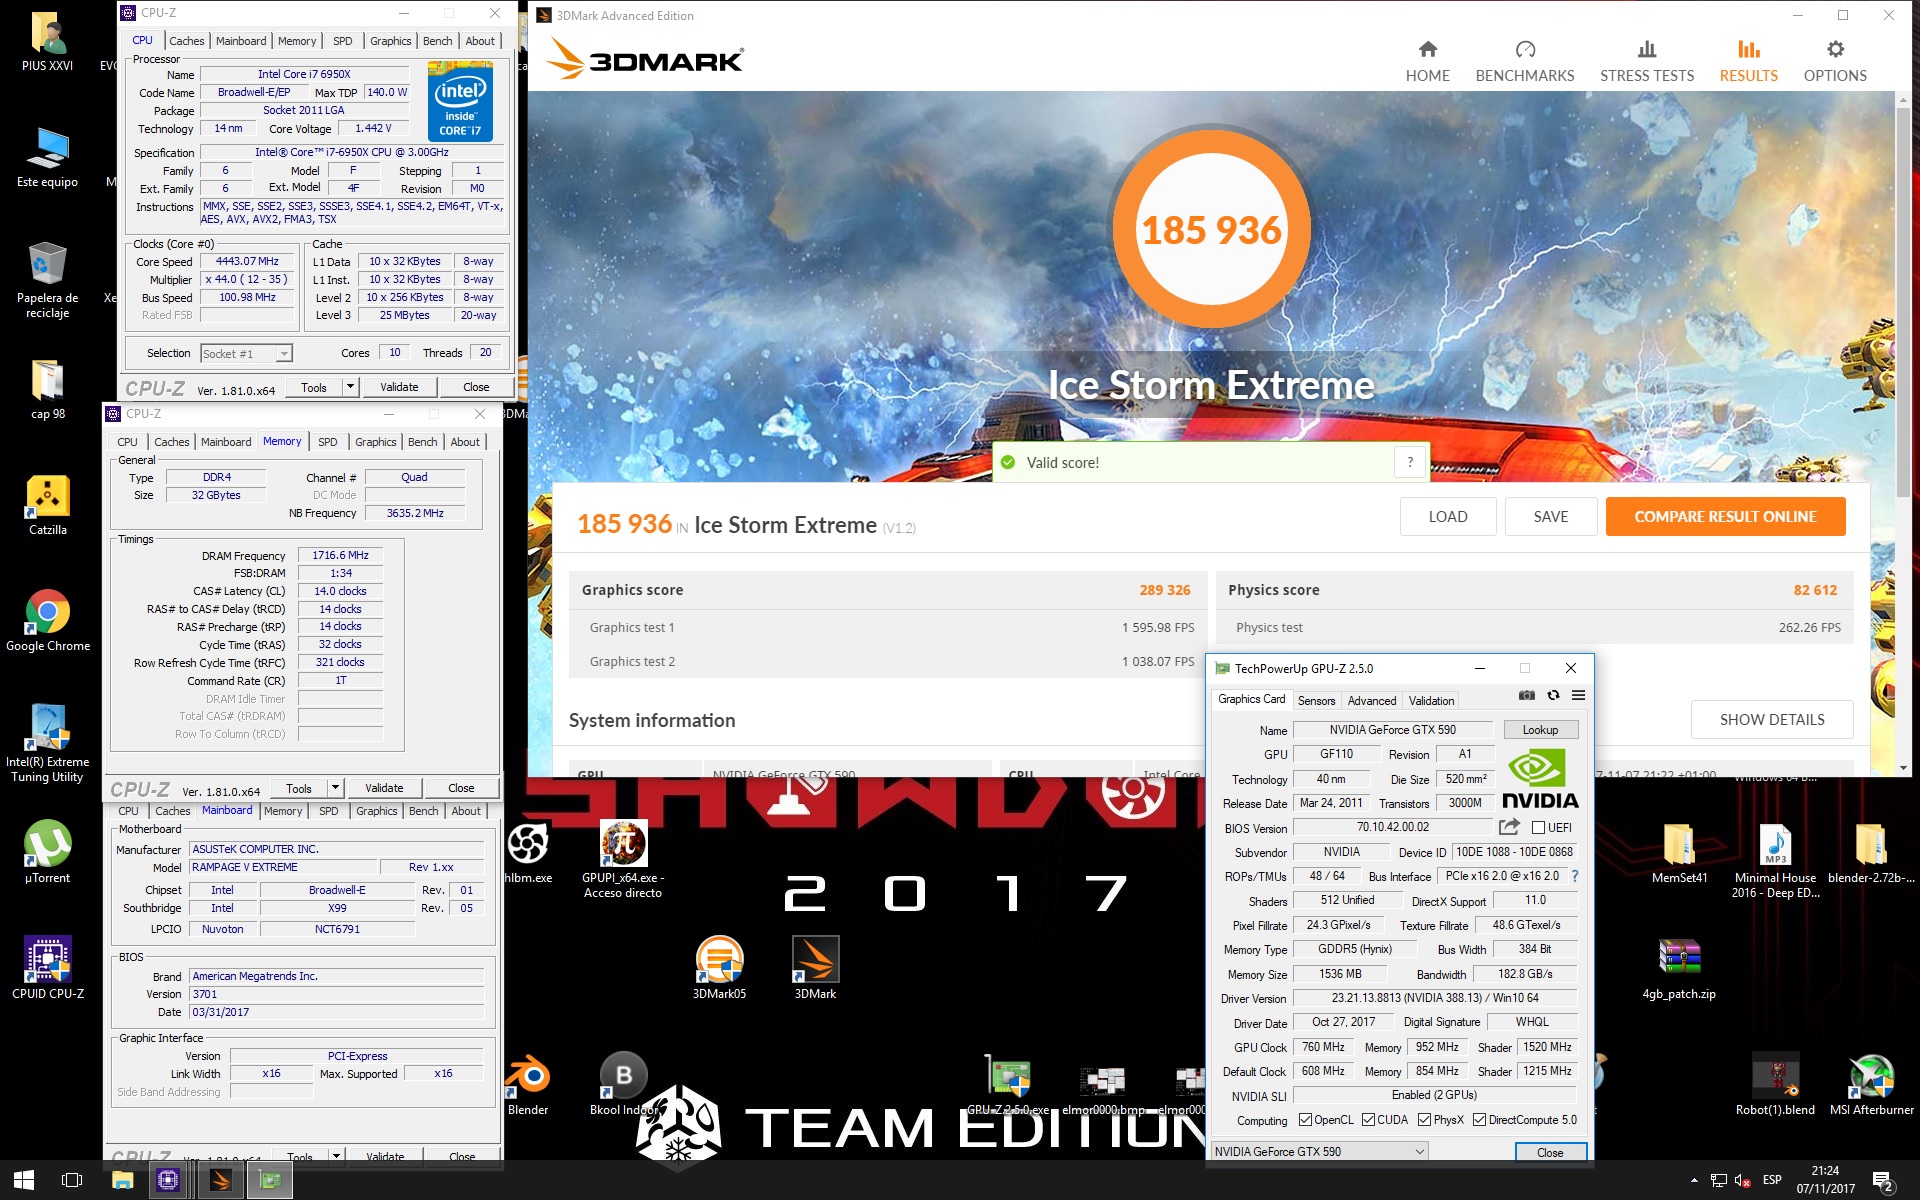Click Lookup button in GPU-Z
1920x1200 pixels.
pyautogui.click(x=1540, y=730)
